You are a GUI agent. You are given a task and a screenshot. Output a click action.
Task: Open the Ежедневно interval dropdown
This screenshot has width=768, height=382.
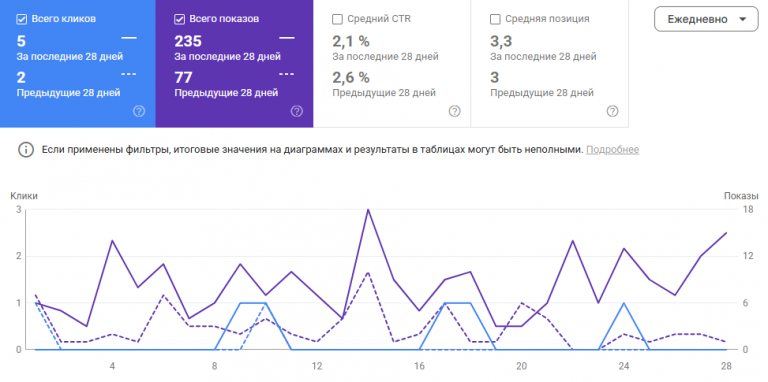pos(706,20)
